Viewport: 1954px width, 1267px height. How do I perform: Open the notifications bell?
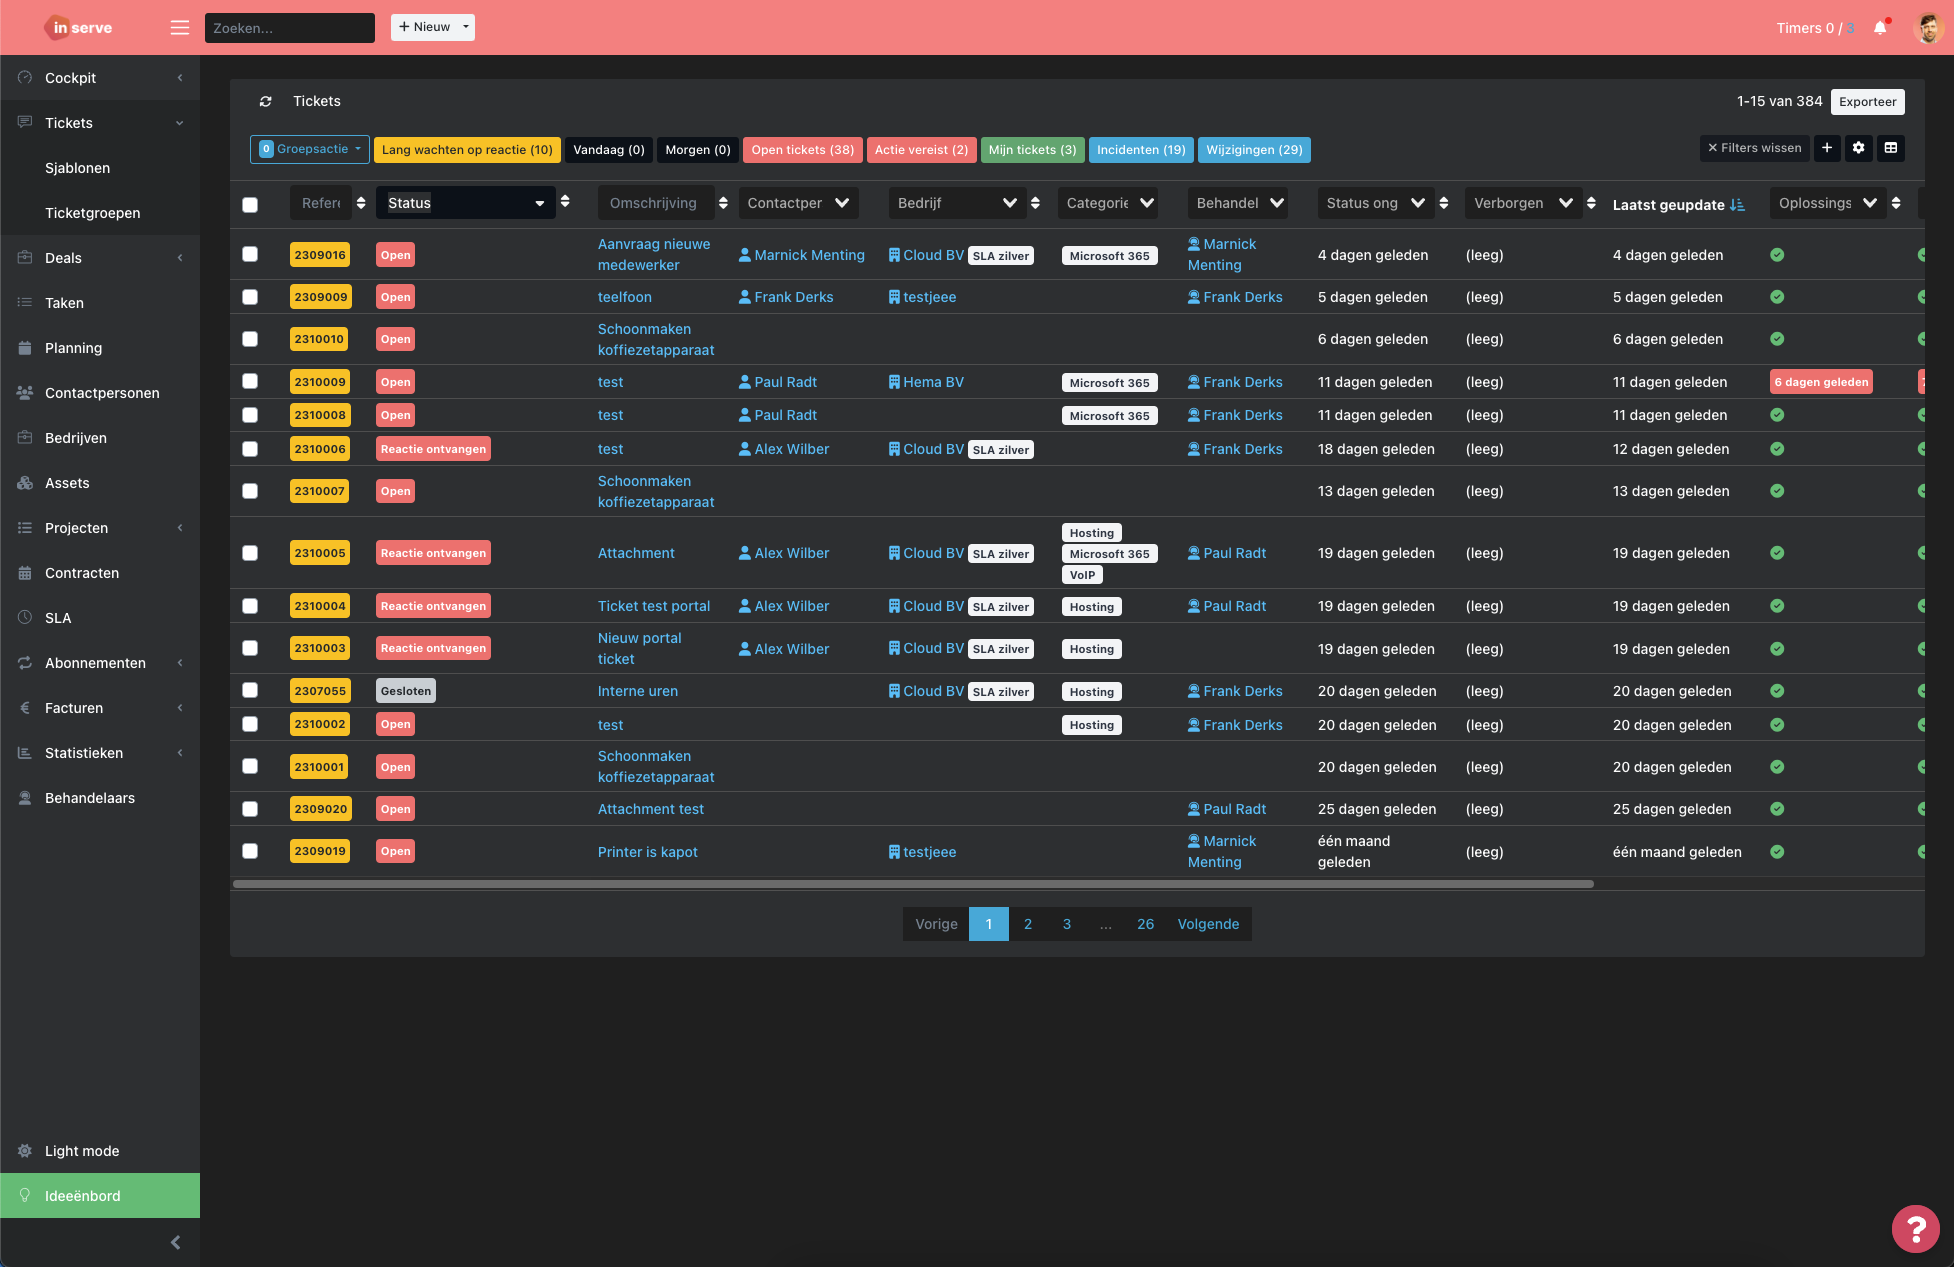click(1879, 28)
